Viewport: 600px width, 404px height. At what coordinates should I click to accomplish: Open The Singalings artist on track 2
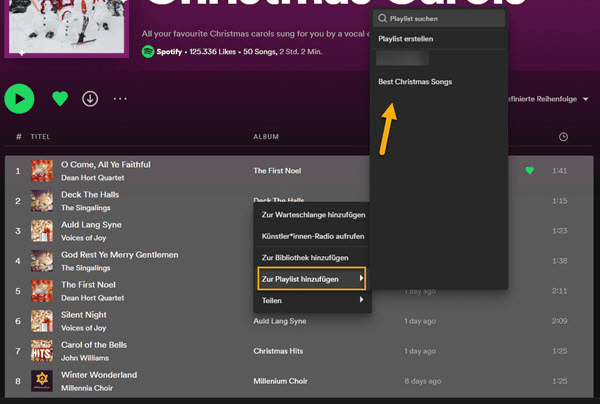[86, 208]
